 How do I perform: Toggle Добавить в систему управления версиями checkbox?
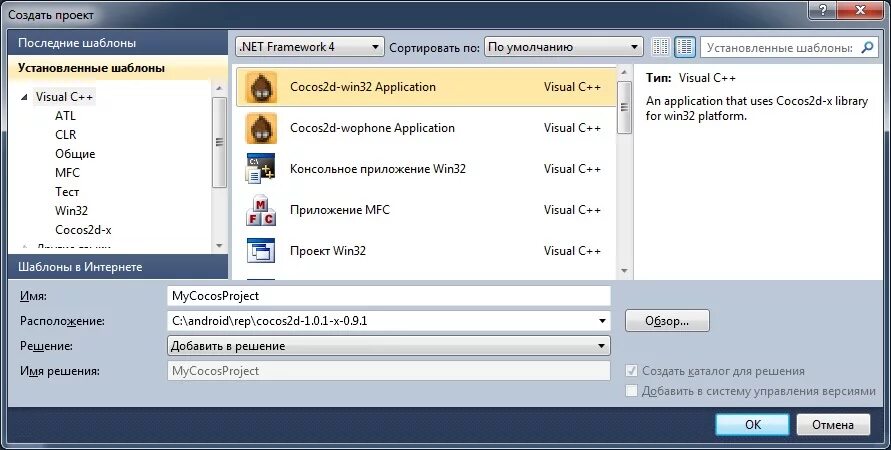click(x=631, y=391)
